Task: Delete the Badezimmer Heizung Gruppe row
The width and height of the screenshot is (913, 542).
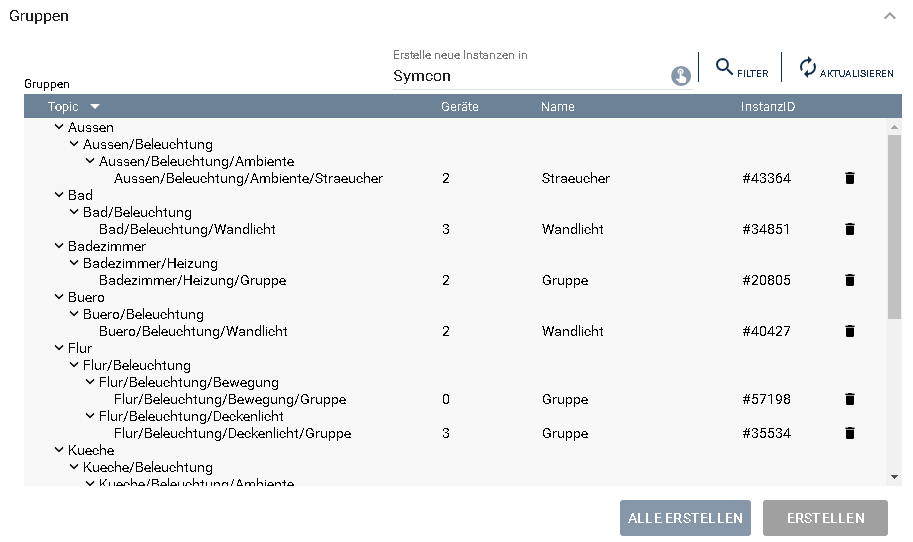Action: click(x=850, y=280)
